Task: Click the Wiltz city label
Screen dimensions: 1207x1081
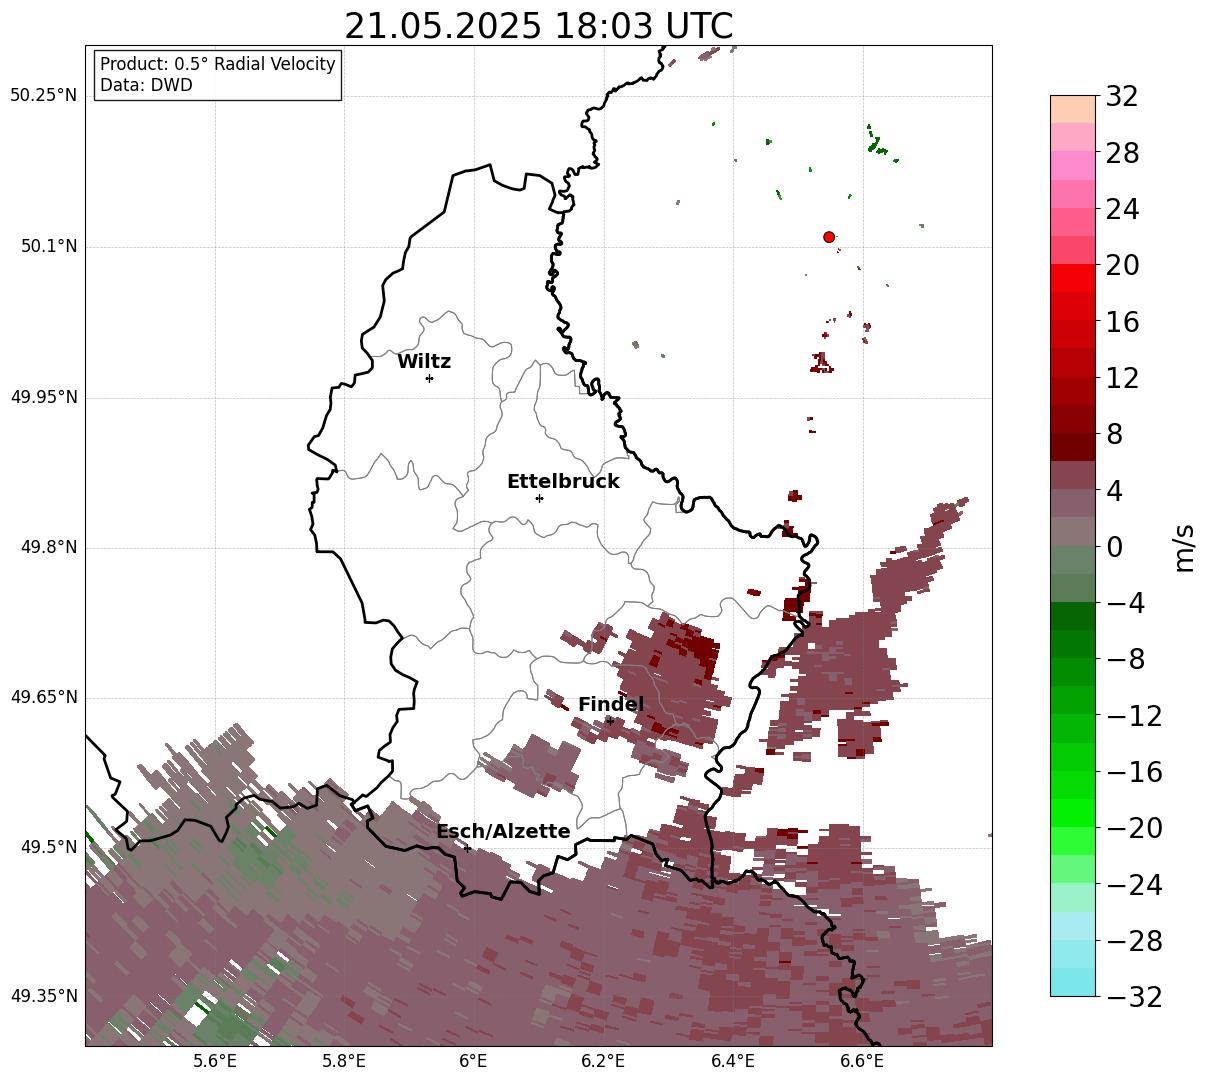Action: point(424,362)
